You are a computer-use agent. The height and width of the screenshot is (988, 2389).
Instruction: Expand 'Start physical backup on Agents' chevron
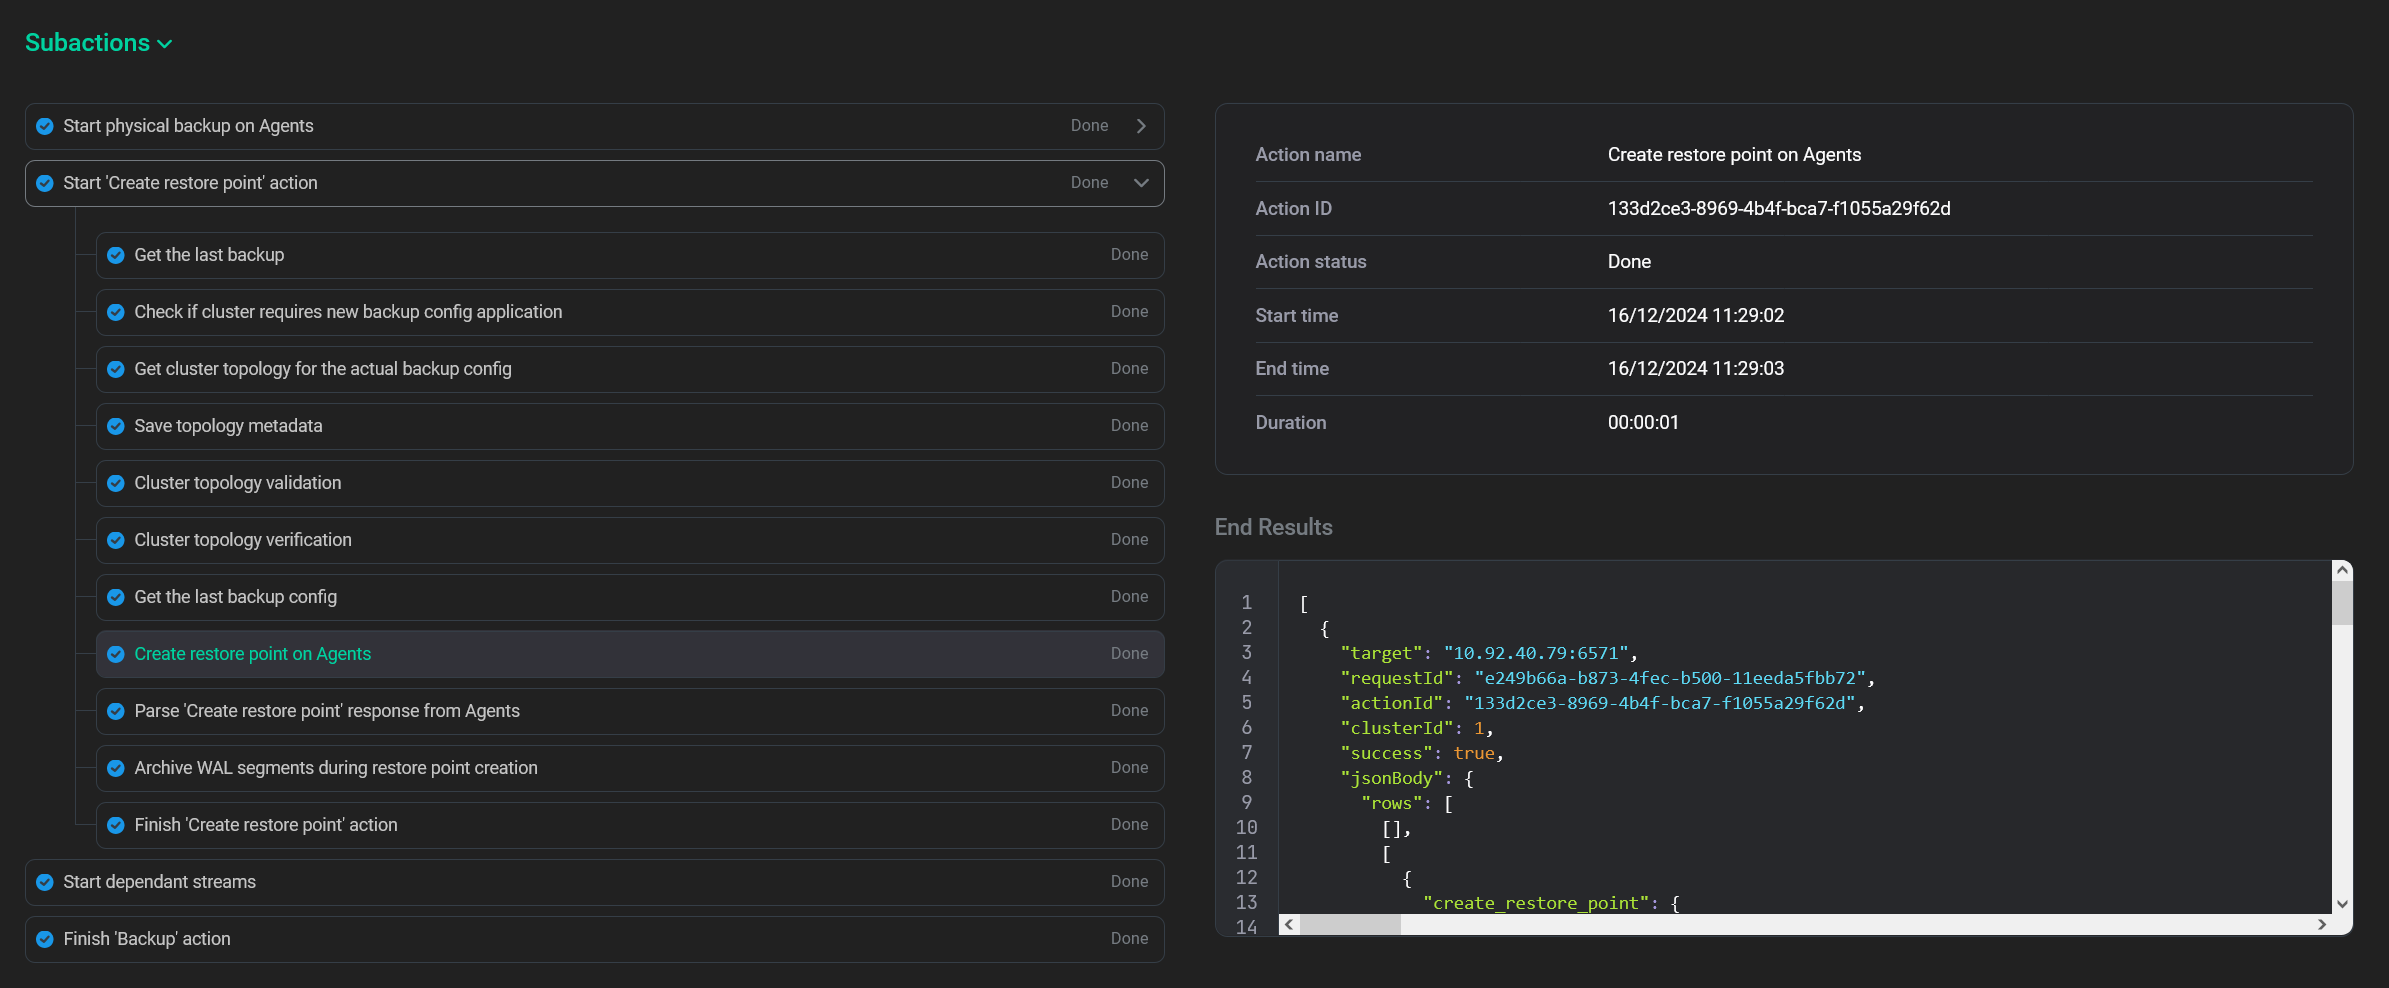click(x=1141, y=126)
